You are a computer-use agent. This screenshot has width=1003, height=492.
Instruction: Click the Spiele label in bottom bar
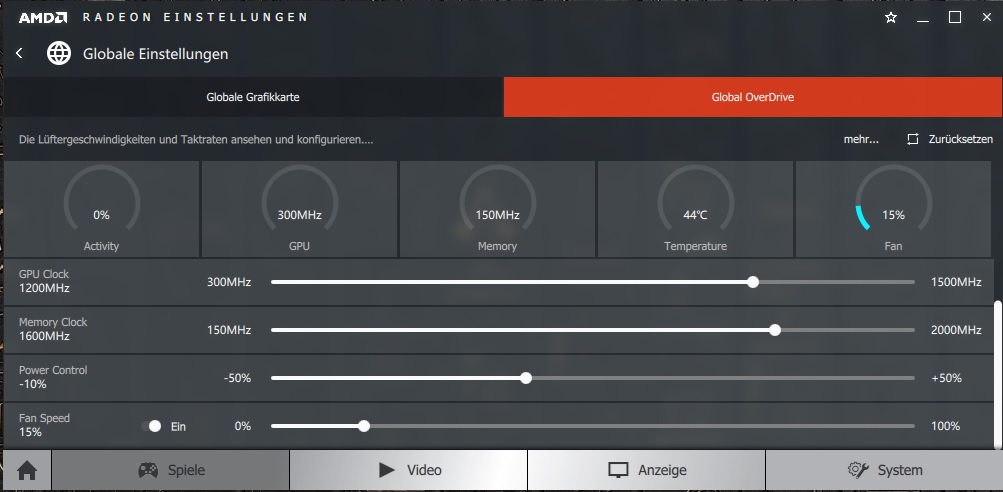[x=186, y=470]
